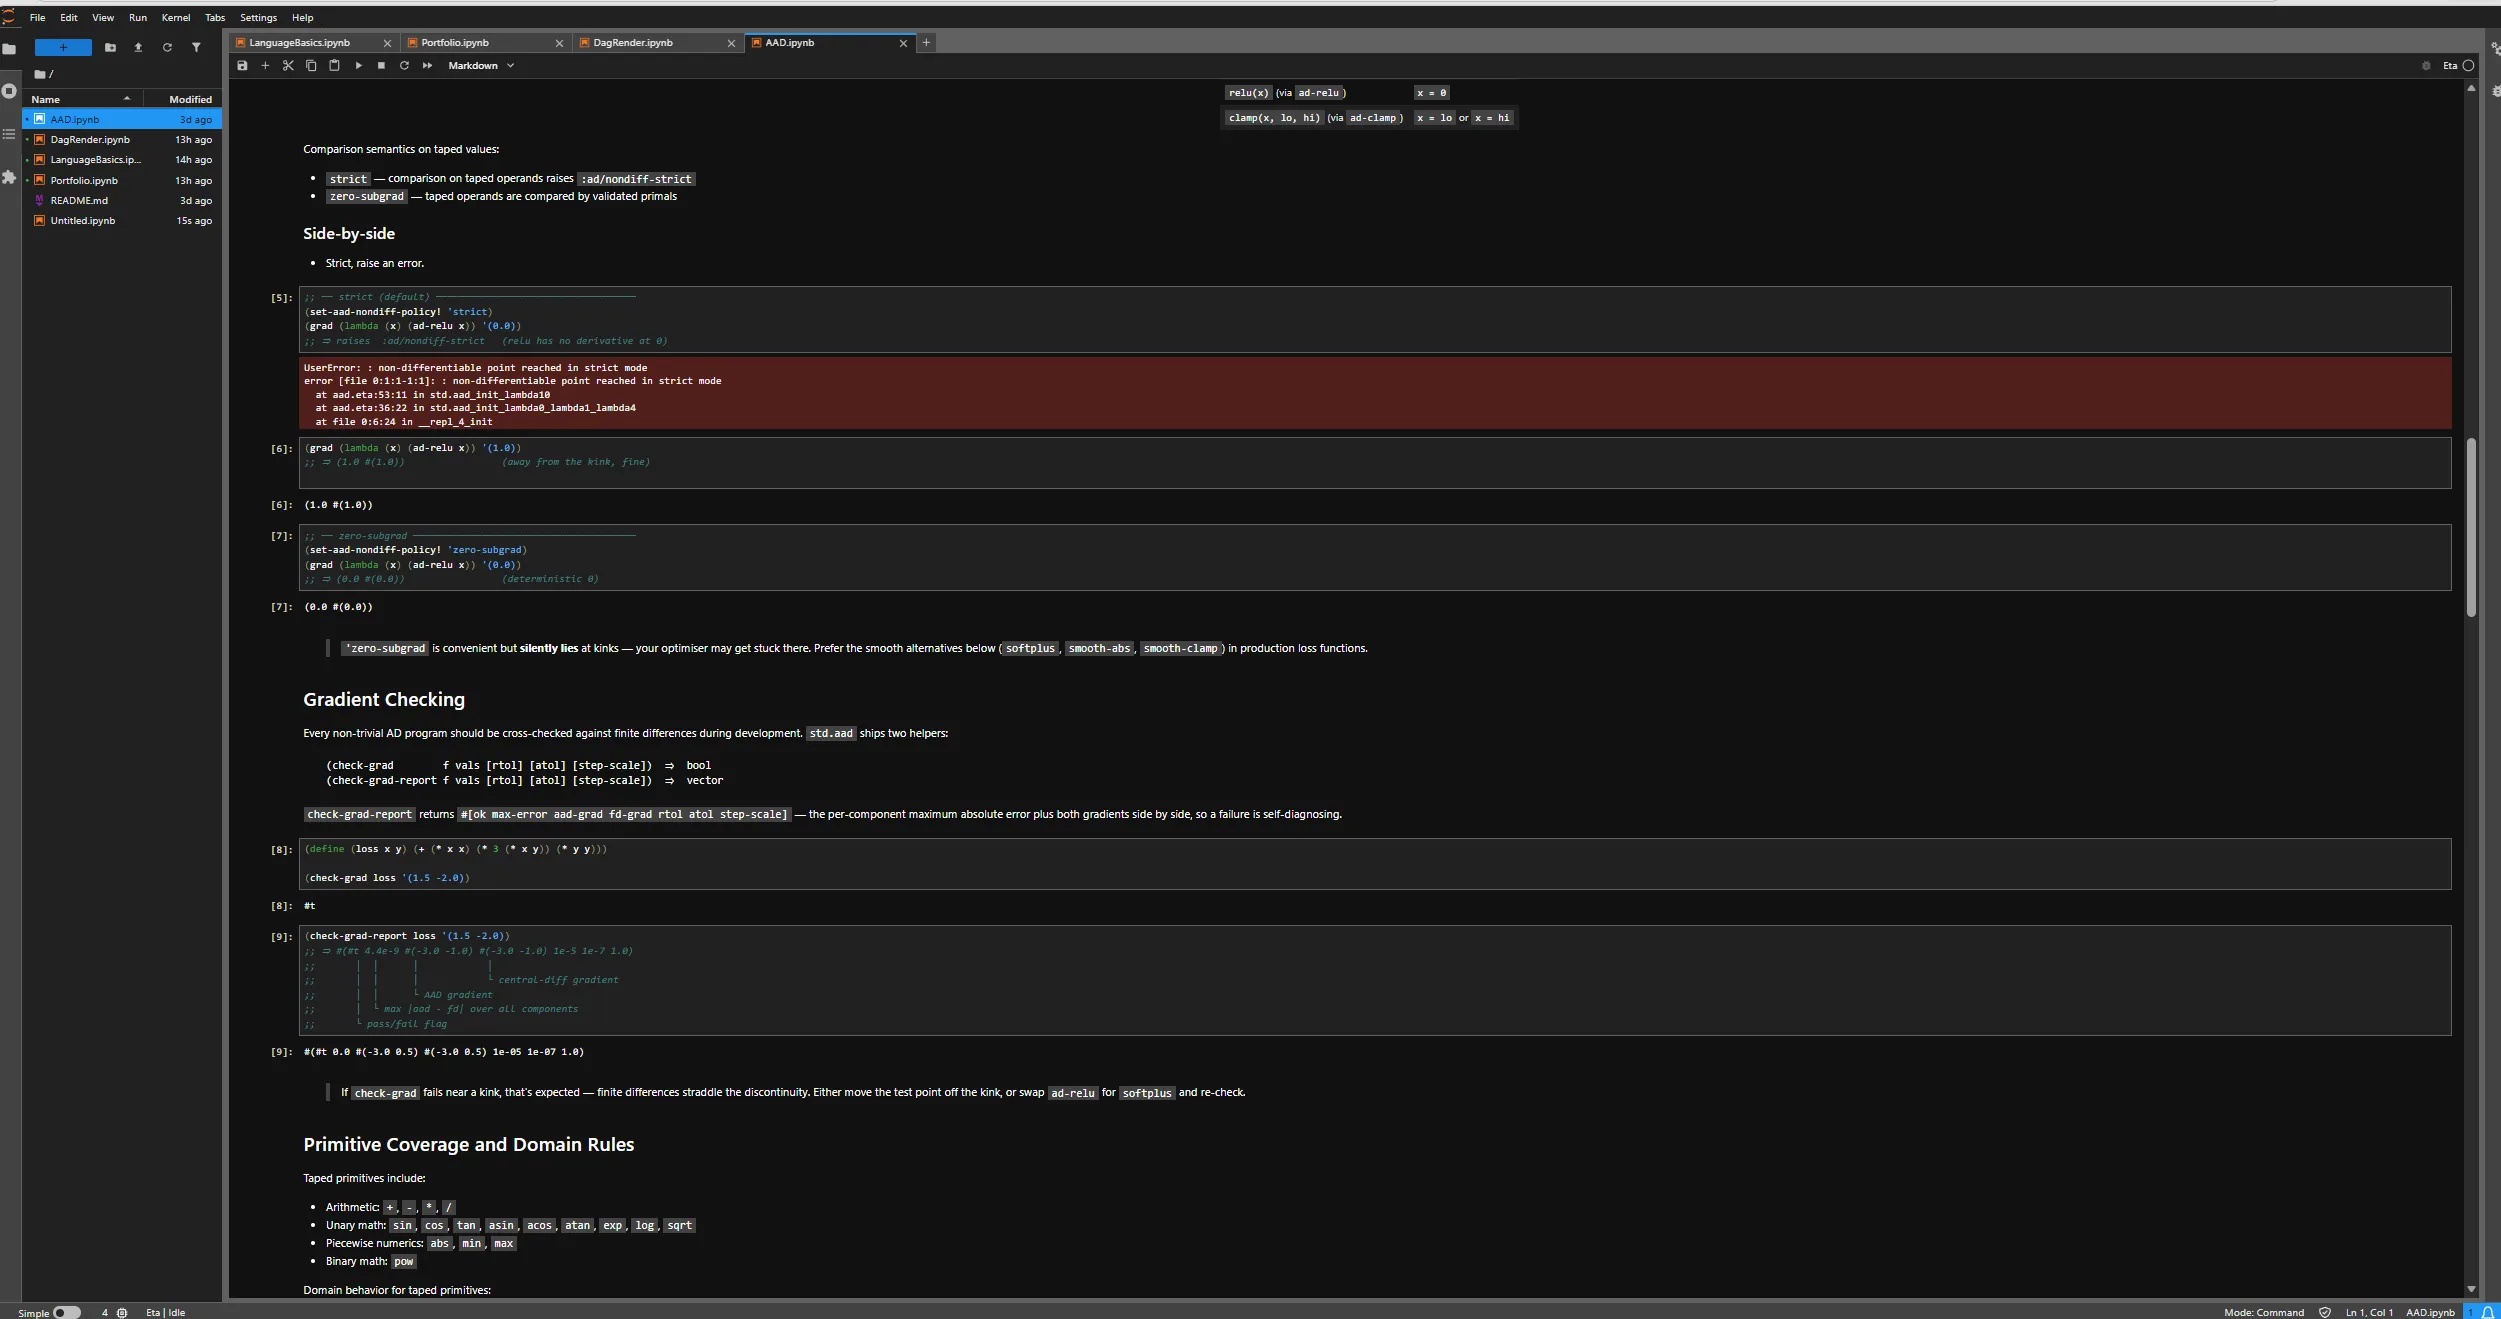Open the File Browser sidebar panel
This screenshot has height=1319, width=2501.
9,48
